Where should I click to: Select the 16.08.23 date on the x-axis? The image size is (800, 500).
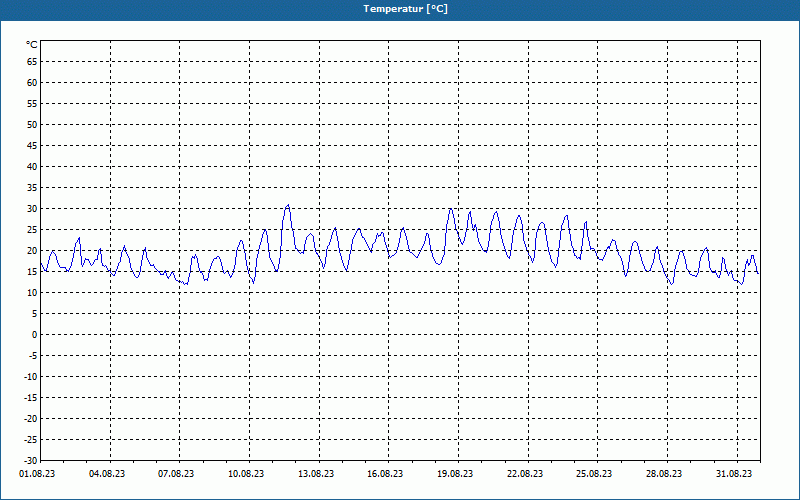point(385,474)
